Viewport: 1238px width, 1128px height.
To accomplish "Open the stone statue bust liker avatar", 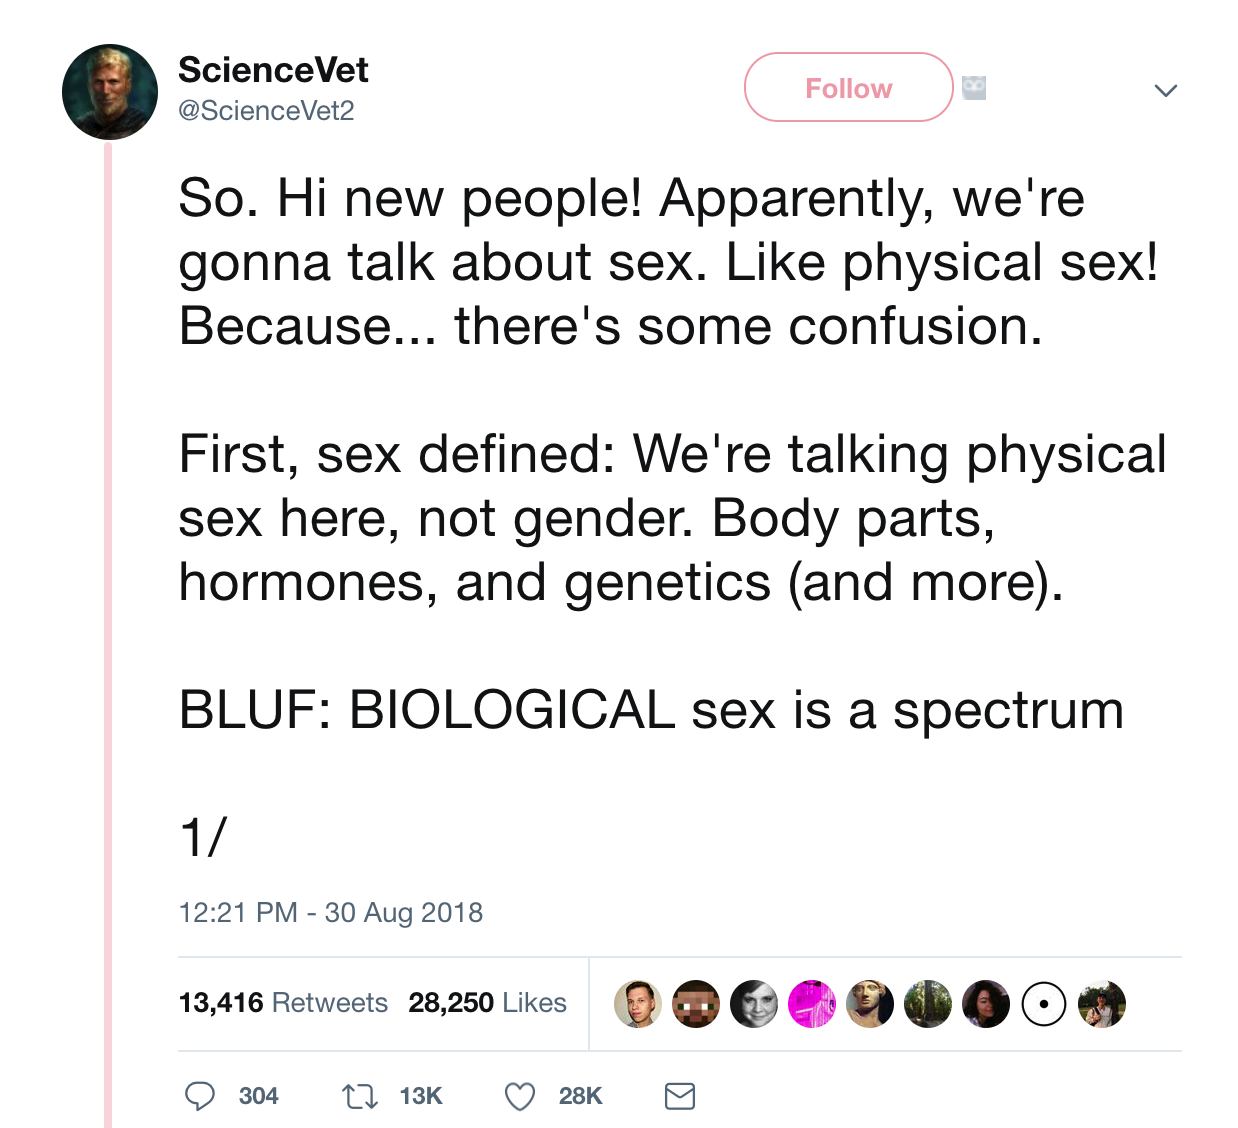I will [870, 1004].
